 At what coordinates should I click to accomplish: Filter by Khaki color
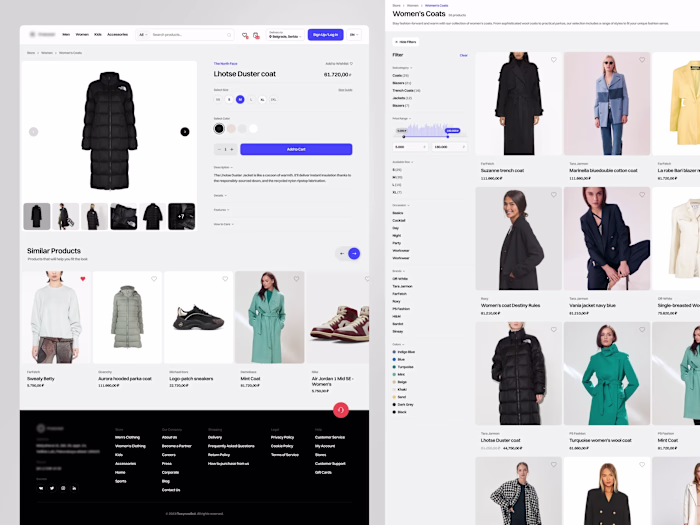coord(400,389)
